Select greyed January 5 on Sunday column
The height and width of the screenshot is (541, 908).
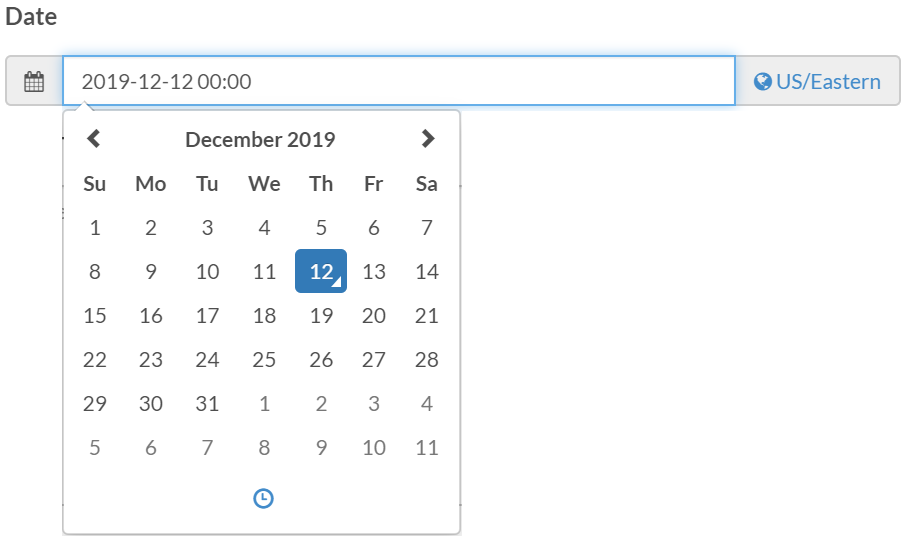point(95,448)
